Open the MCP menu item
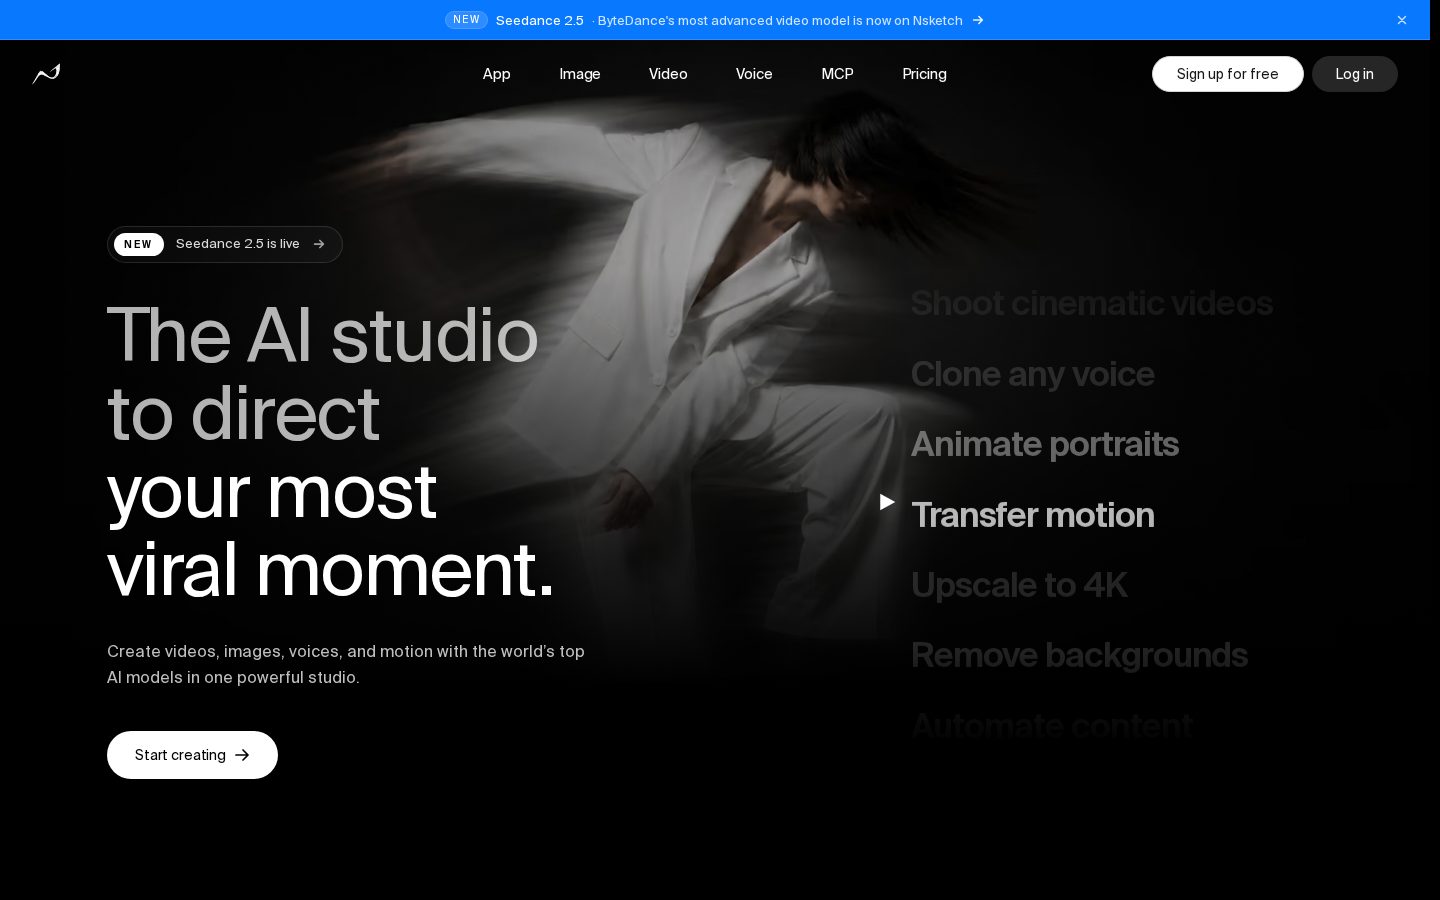Screen dimensions: 1440x900 pos(837,74)
